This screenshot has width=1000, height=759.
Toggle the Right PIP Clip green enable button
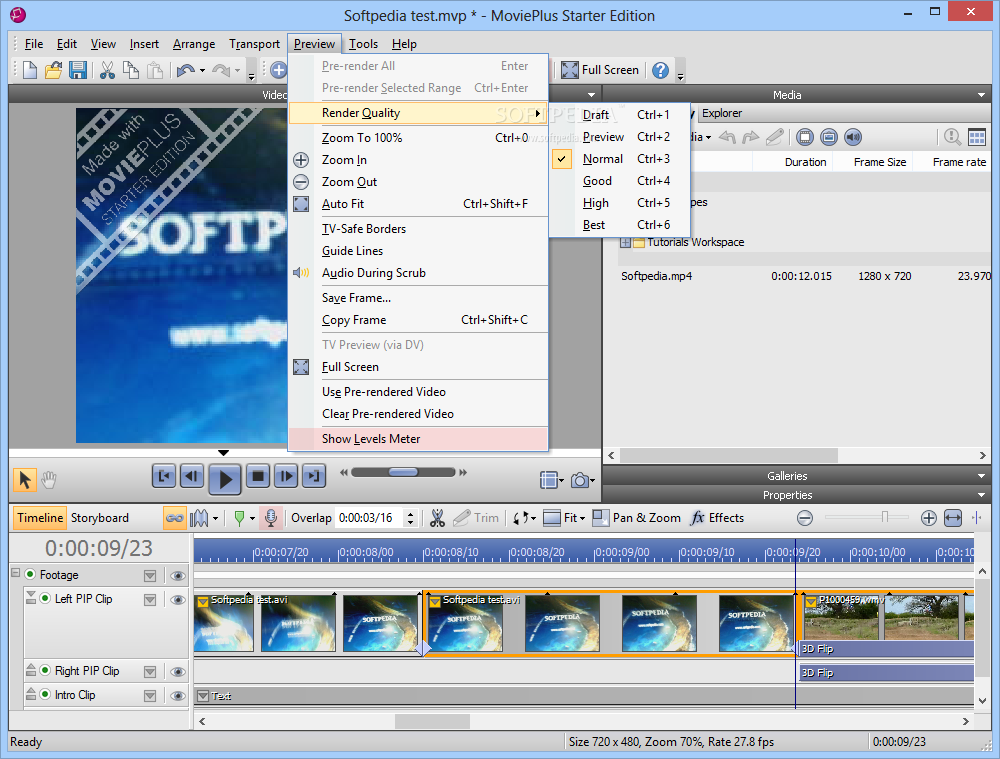(45, 670)
